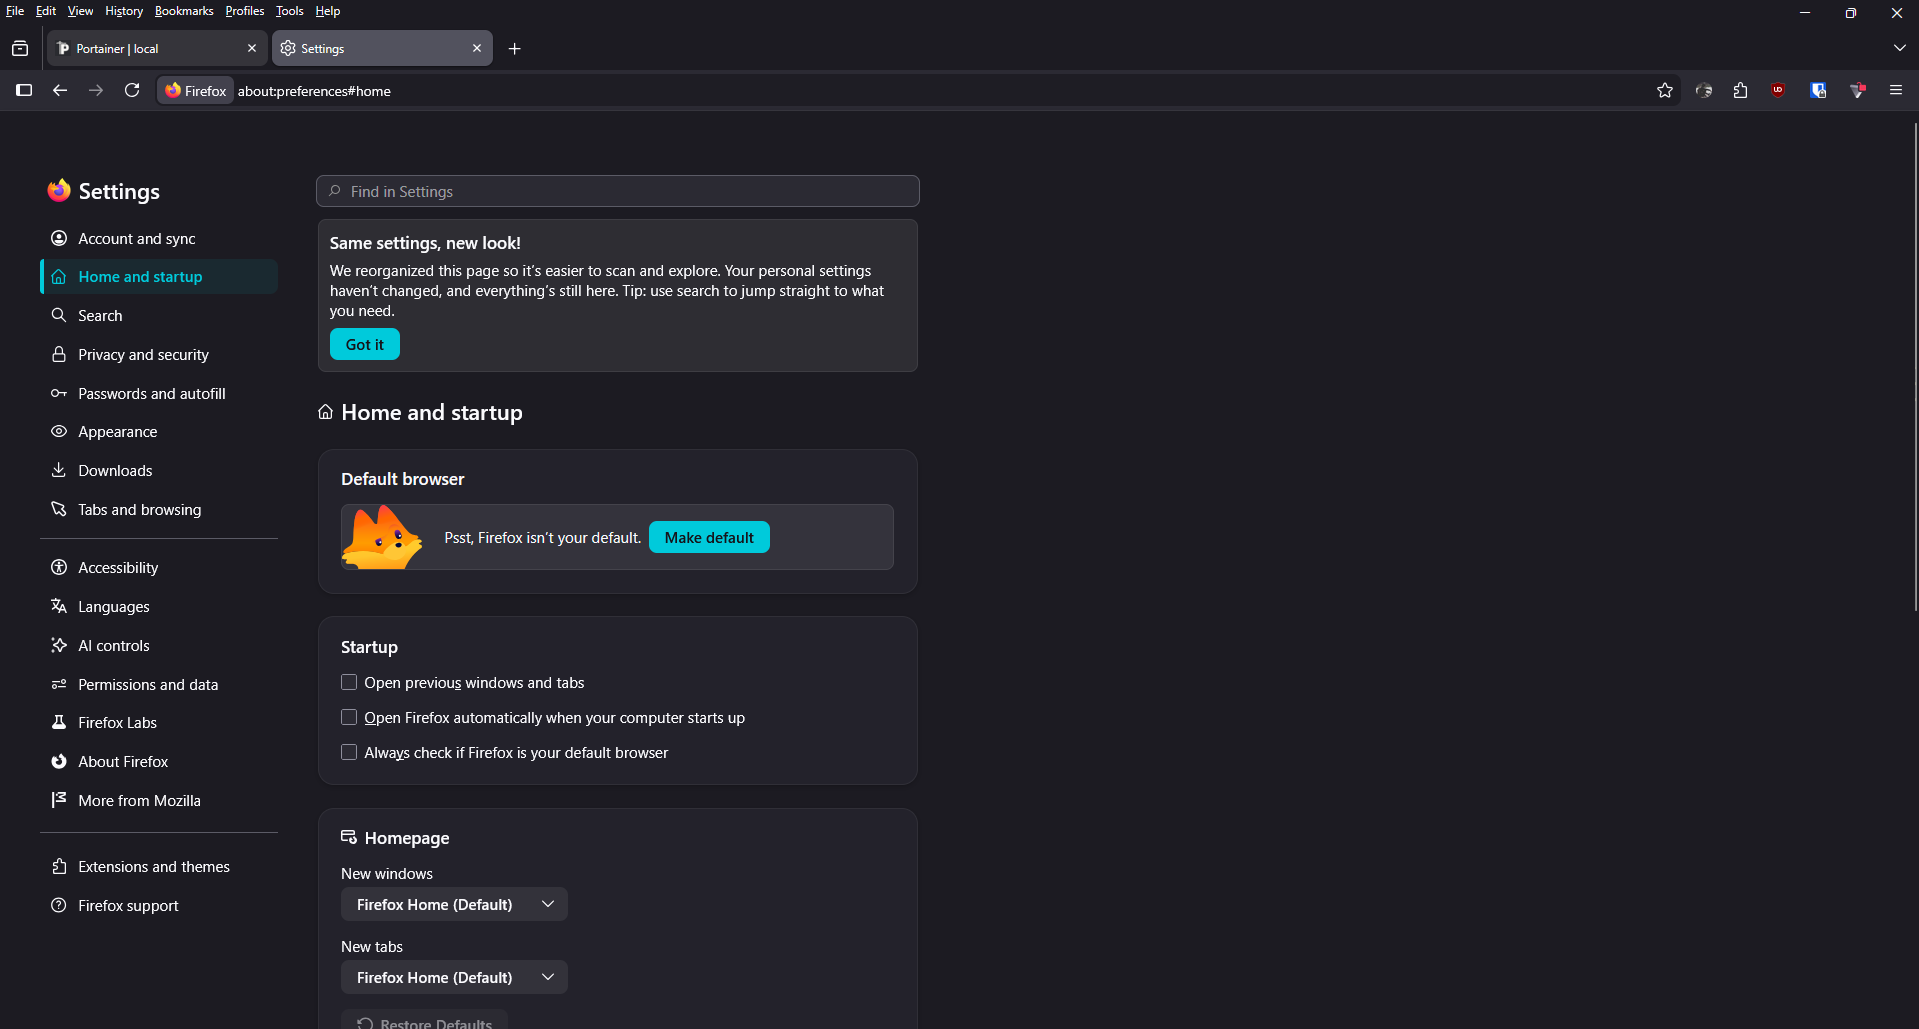This screenshot has height=1029, width=1919.
Task: Click the Make default button
Action: tap(709, 537)
